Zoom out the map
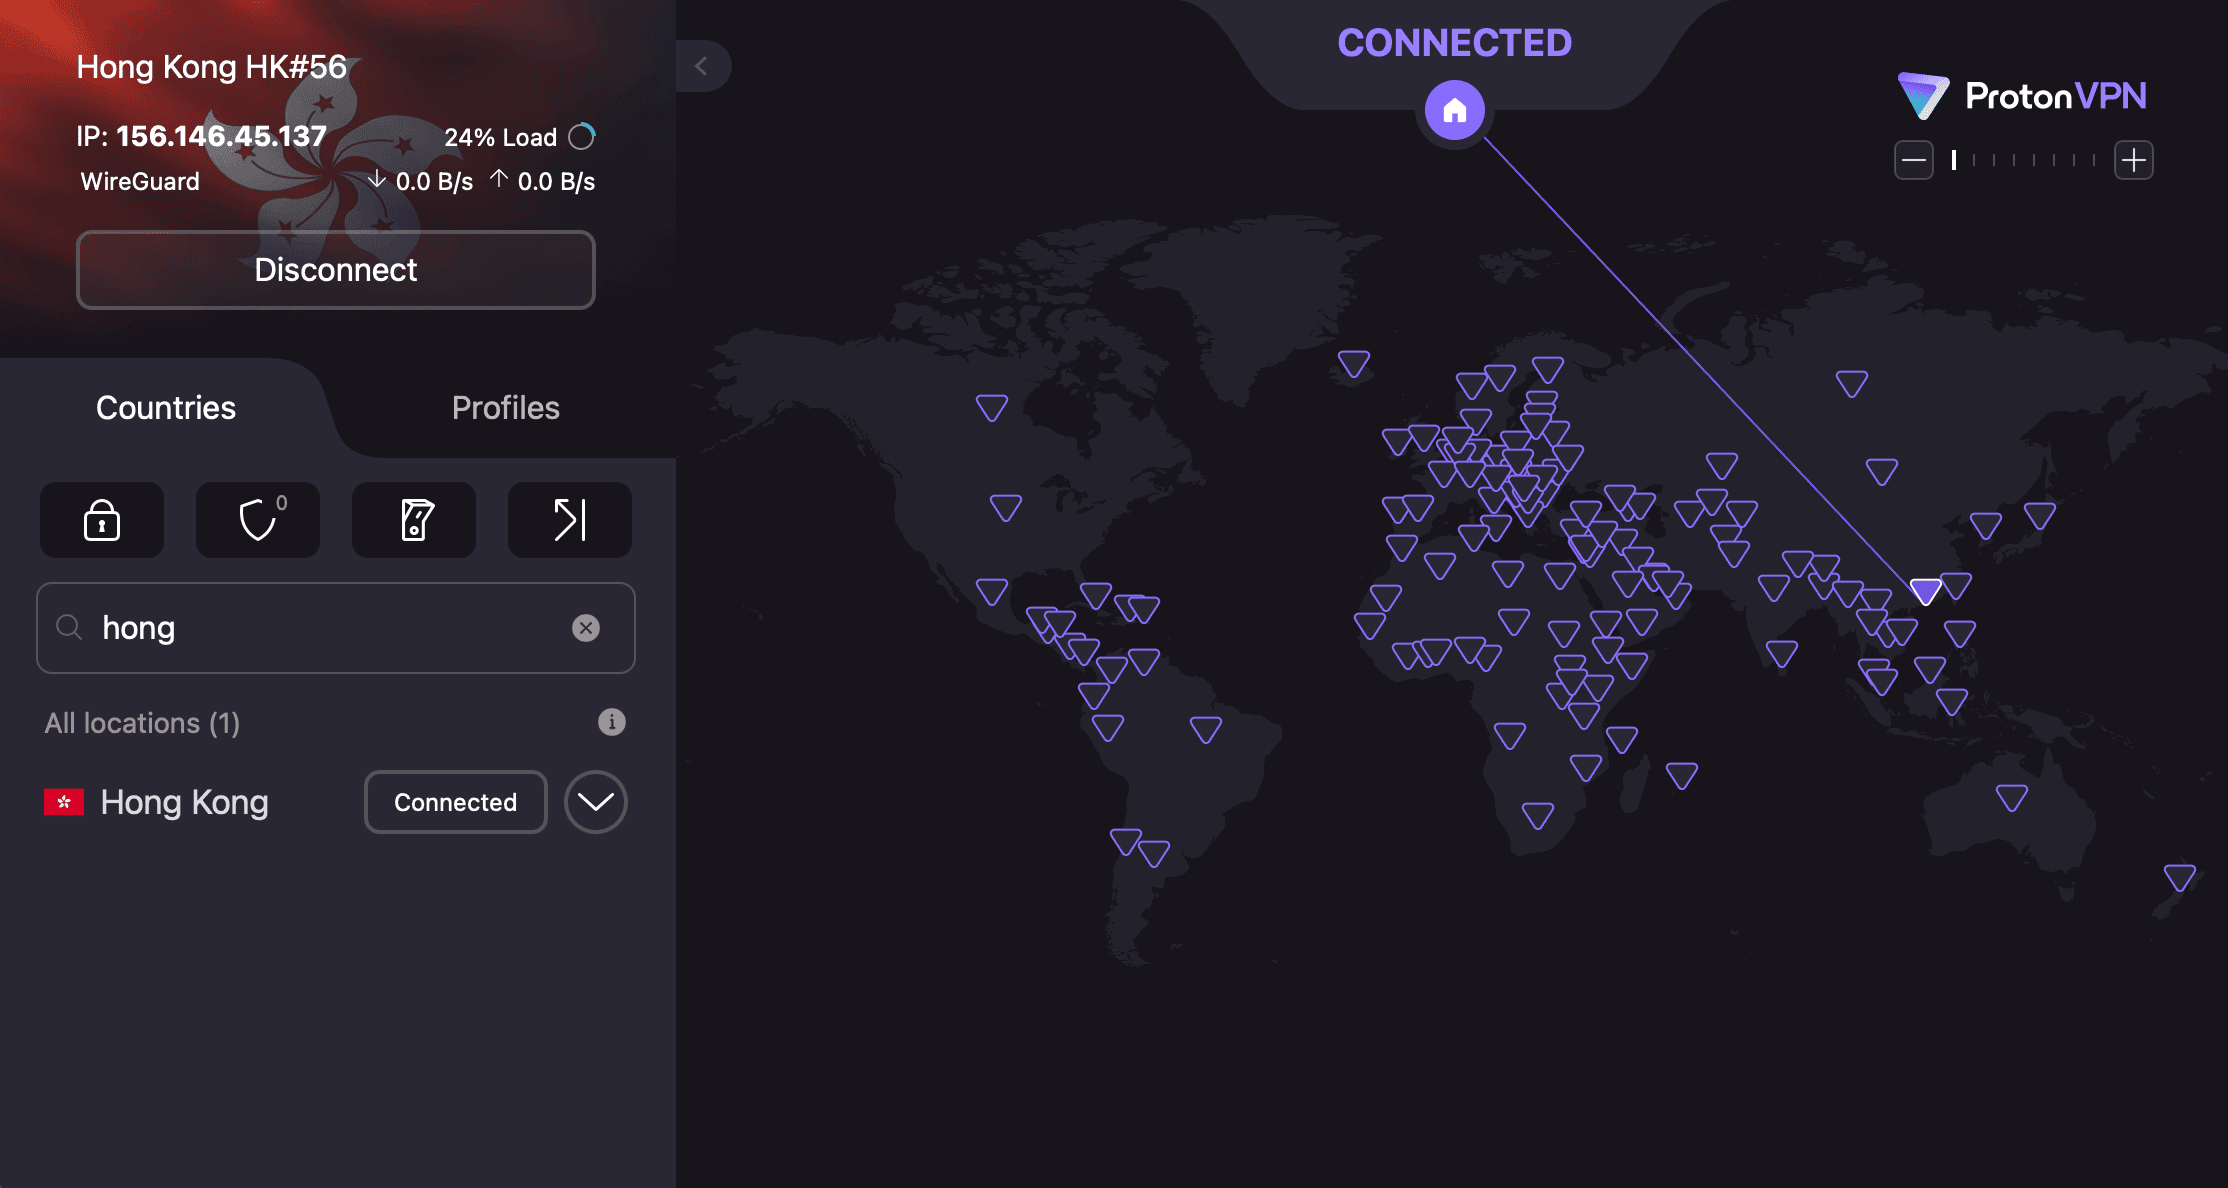Viewport: 2228px width, 1188px height. (x=1913, y=160)
